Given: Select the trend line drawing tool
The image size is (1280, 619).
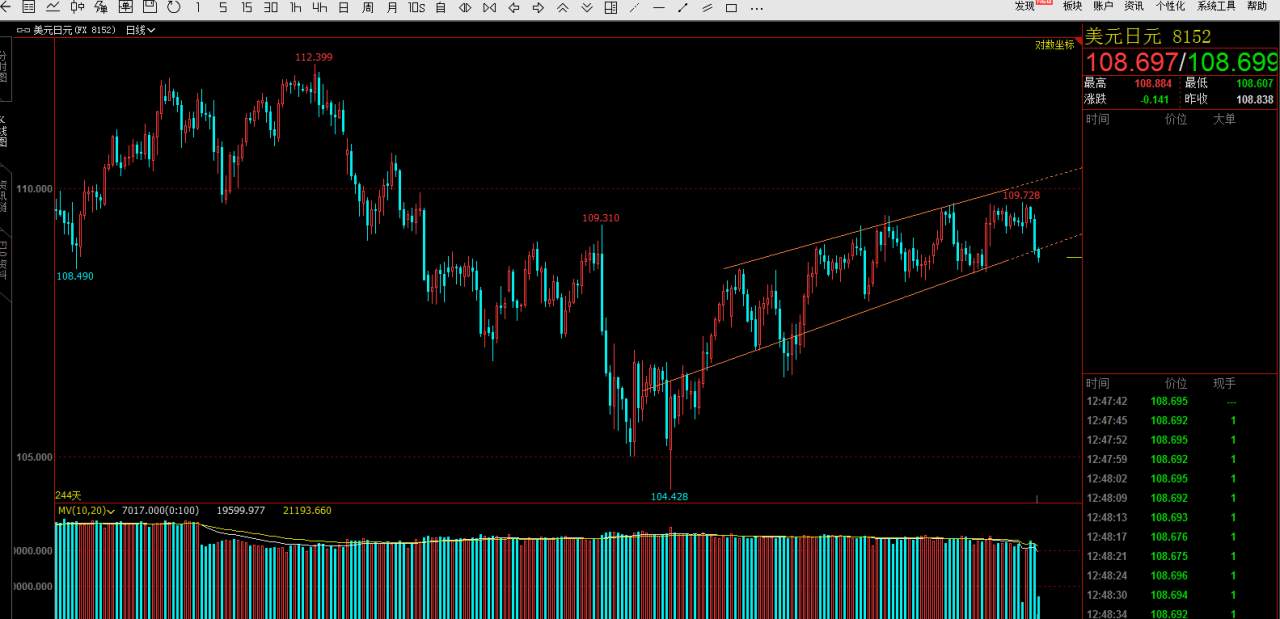Looking at the screenshot, I should click(x=682, y=7).
